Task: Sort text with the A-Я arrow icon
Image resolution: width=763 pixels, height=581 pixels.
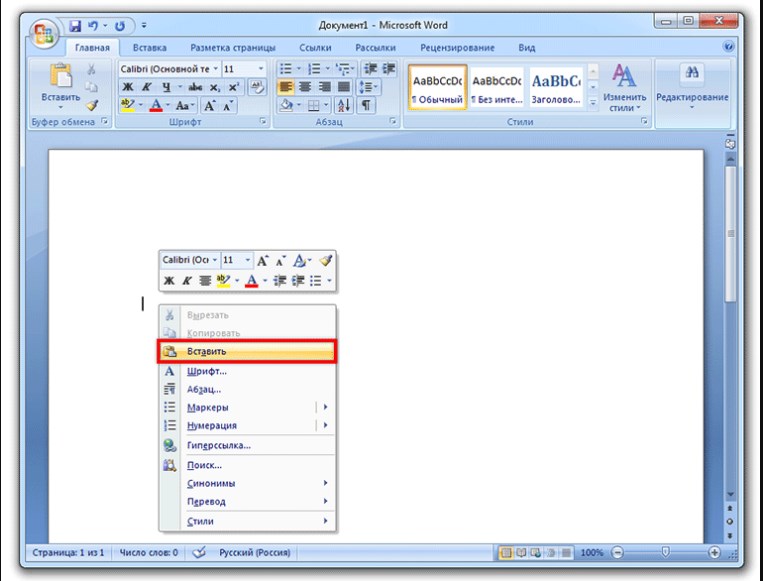Action: tap(344, 105)
